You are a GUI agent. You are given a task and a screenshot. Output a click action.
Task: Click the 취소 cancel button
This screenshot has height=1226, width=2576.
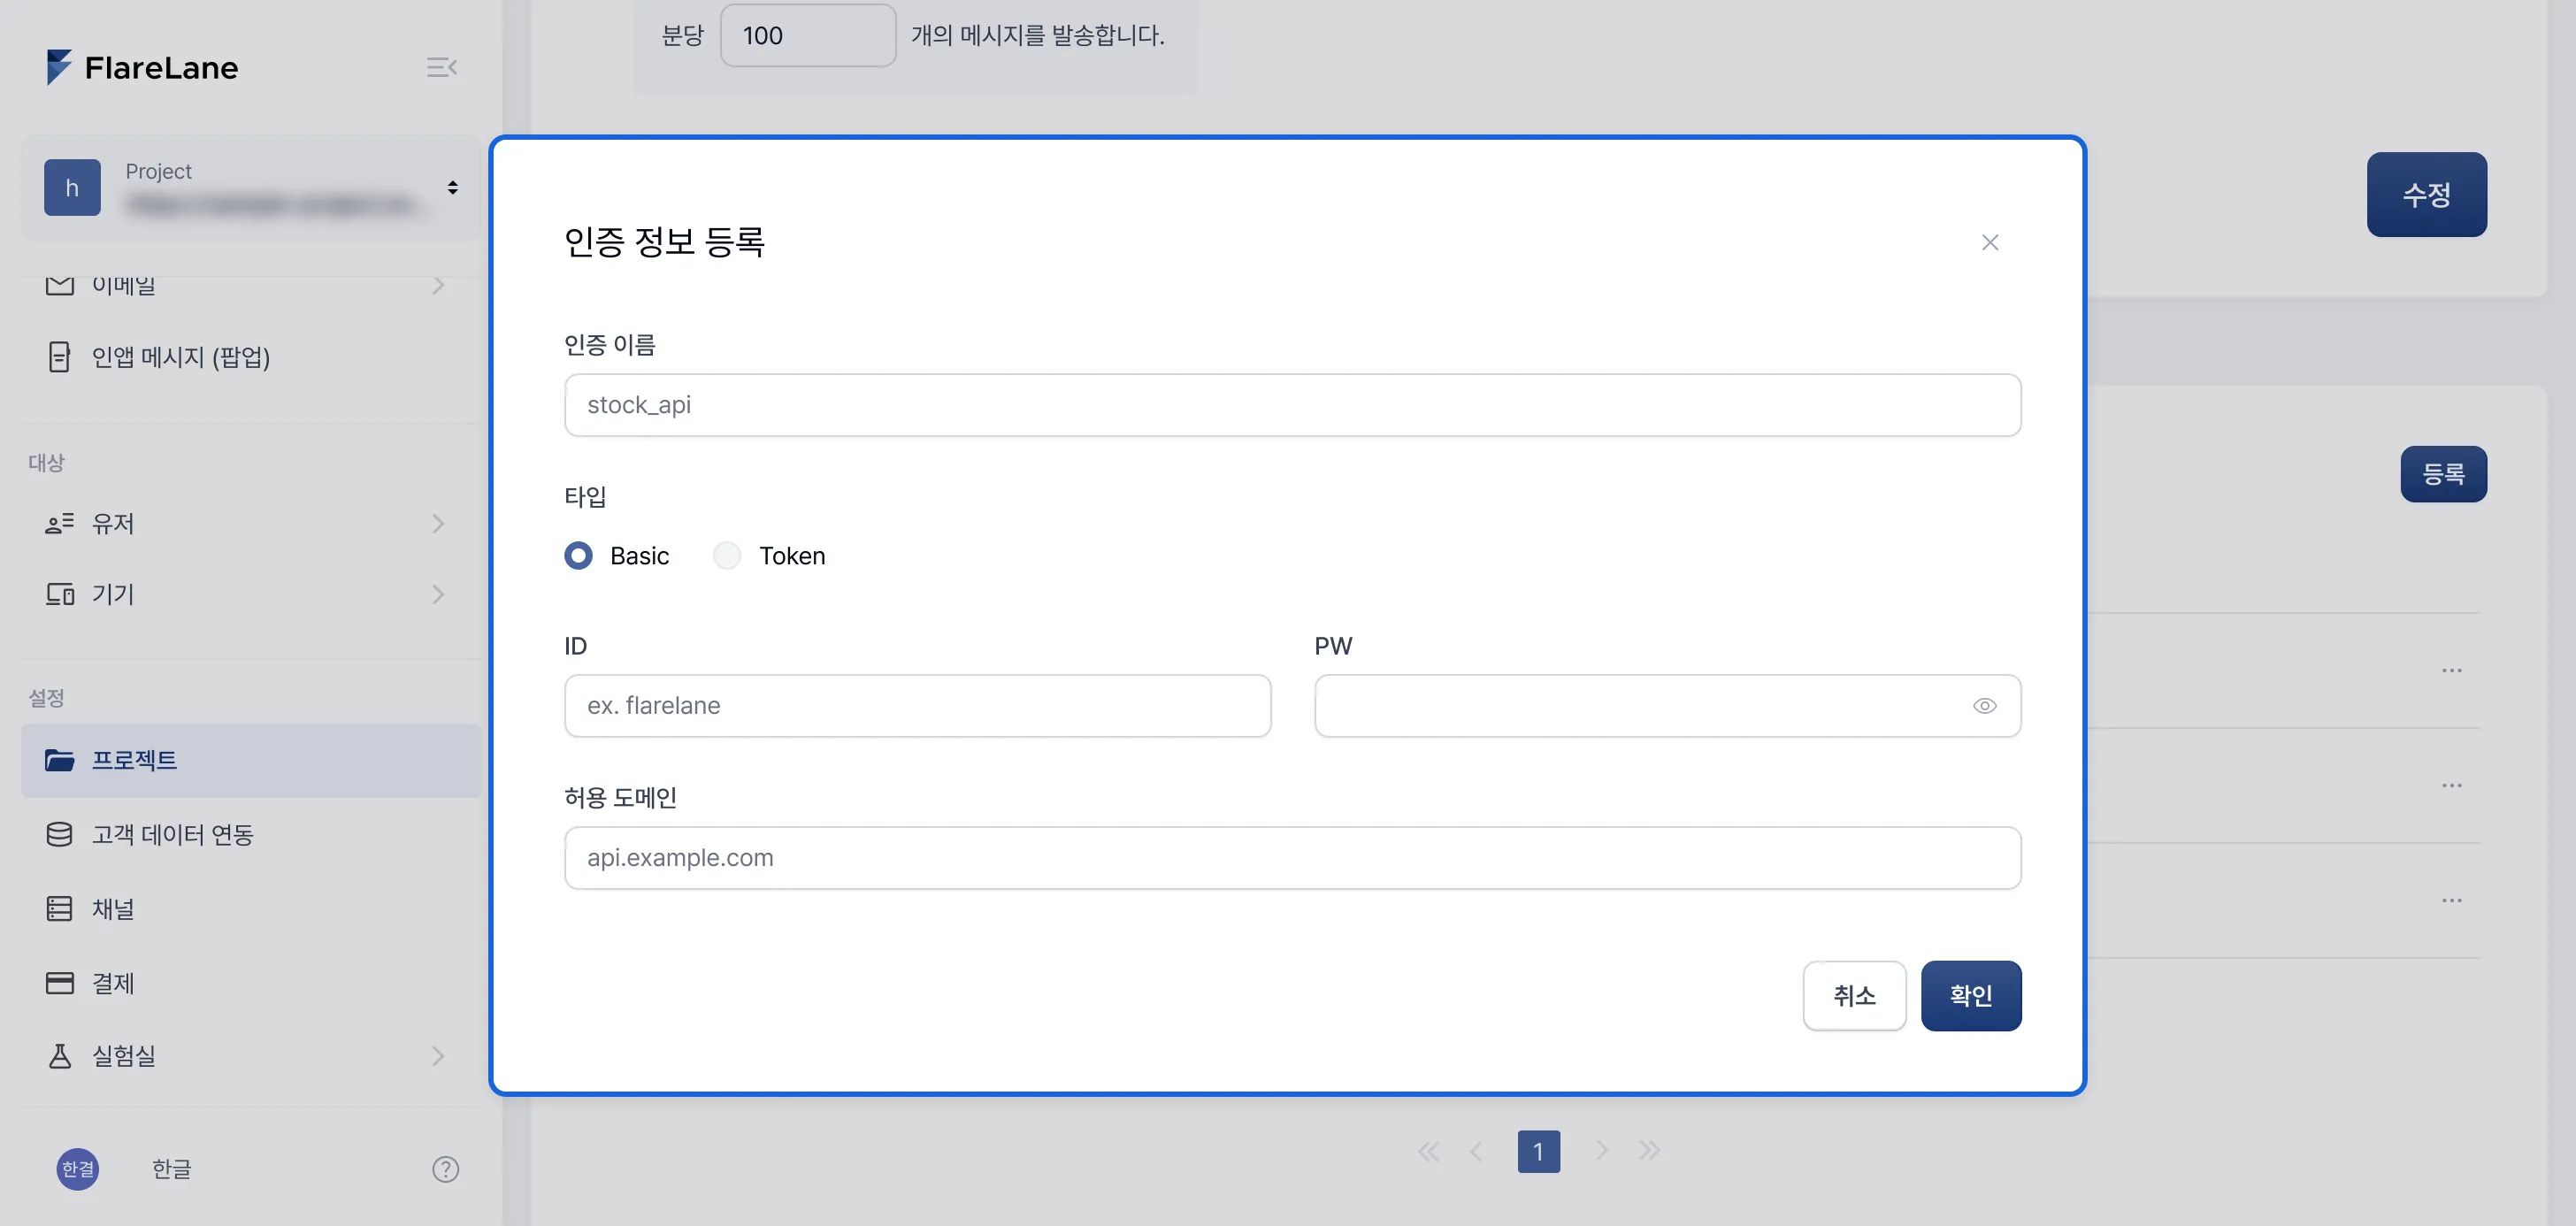(1854, 996)
